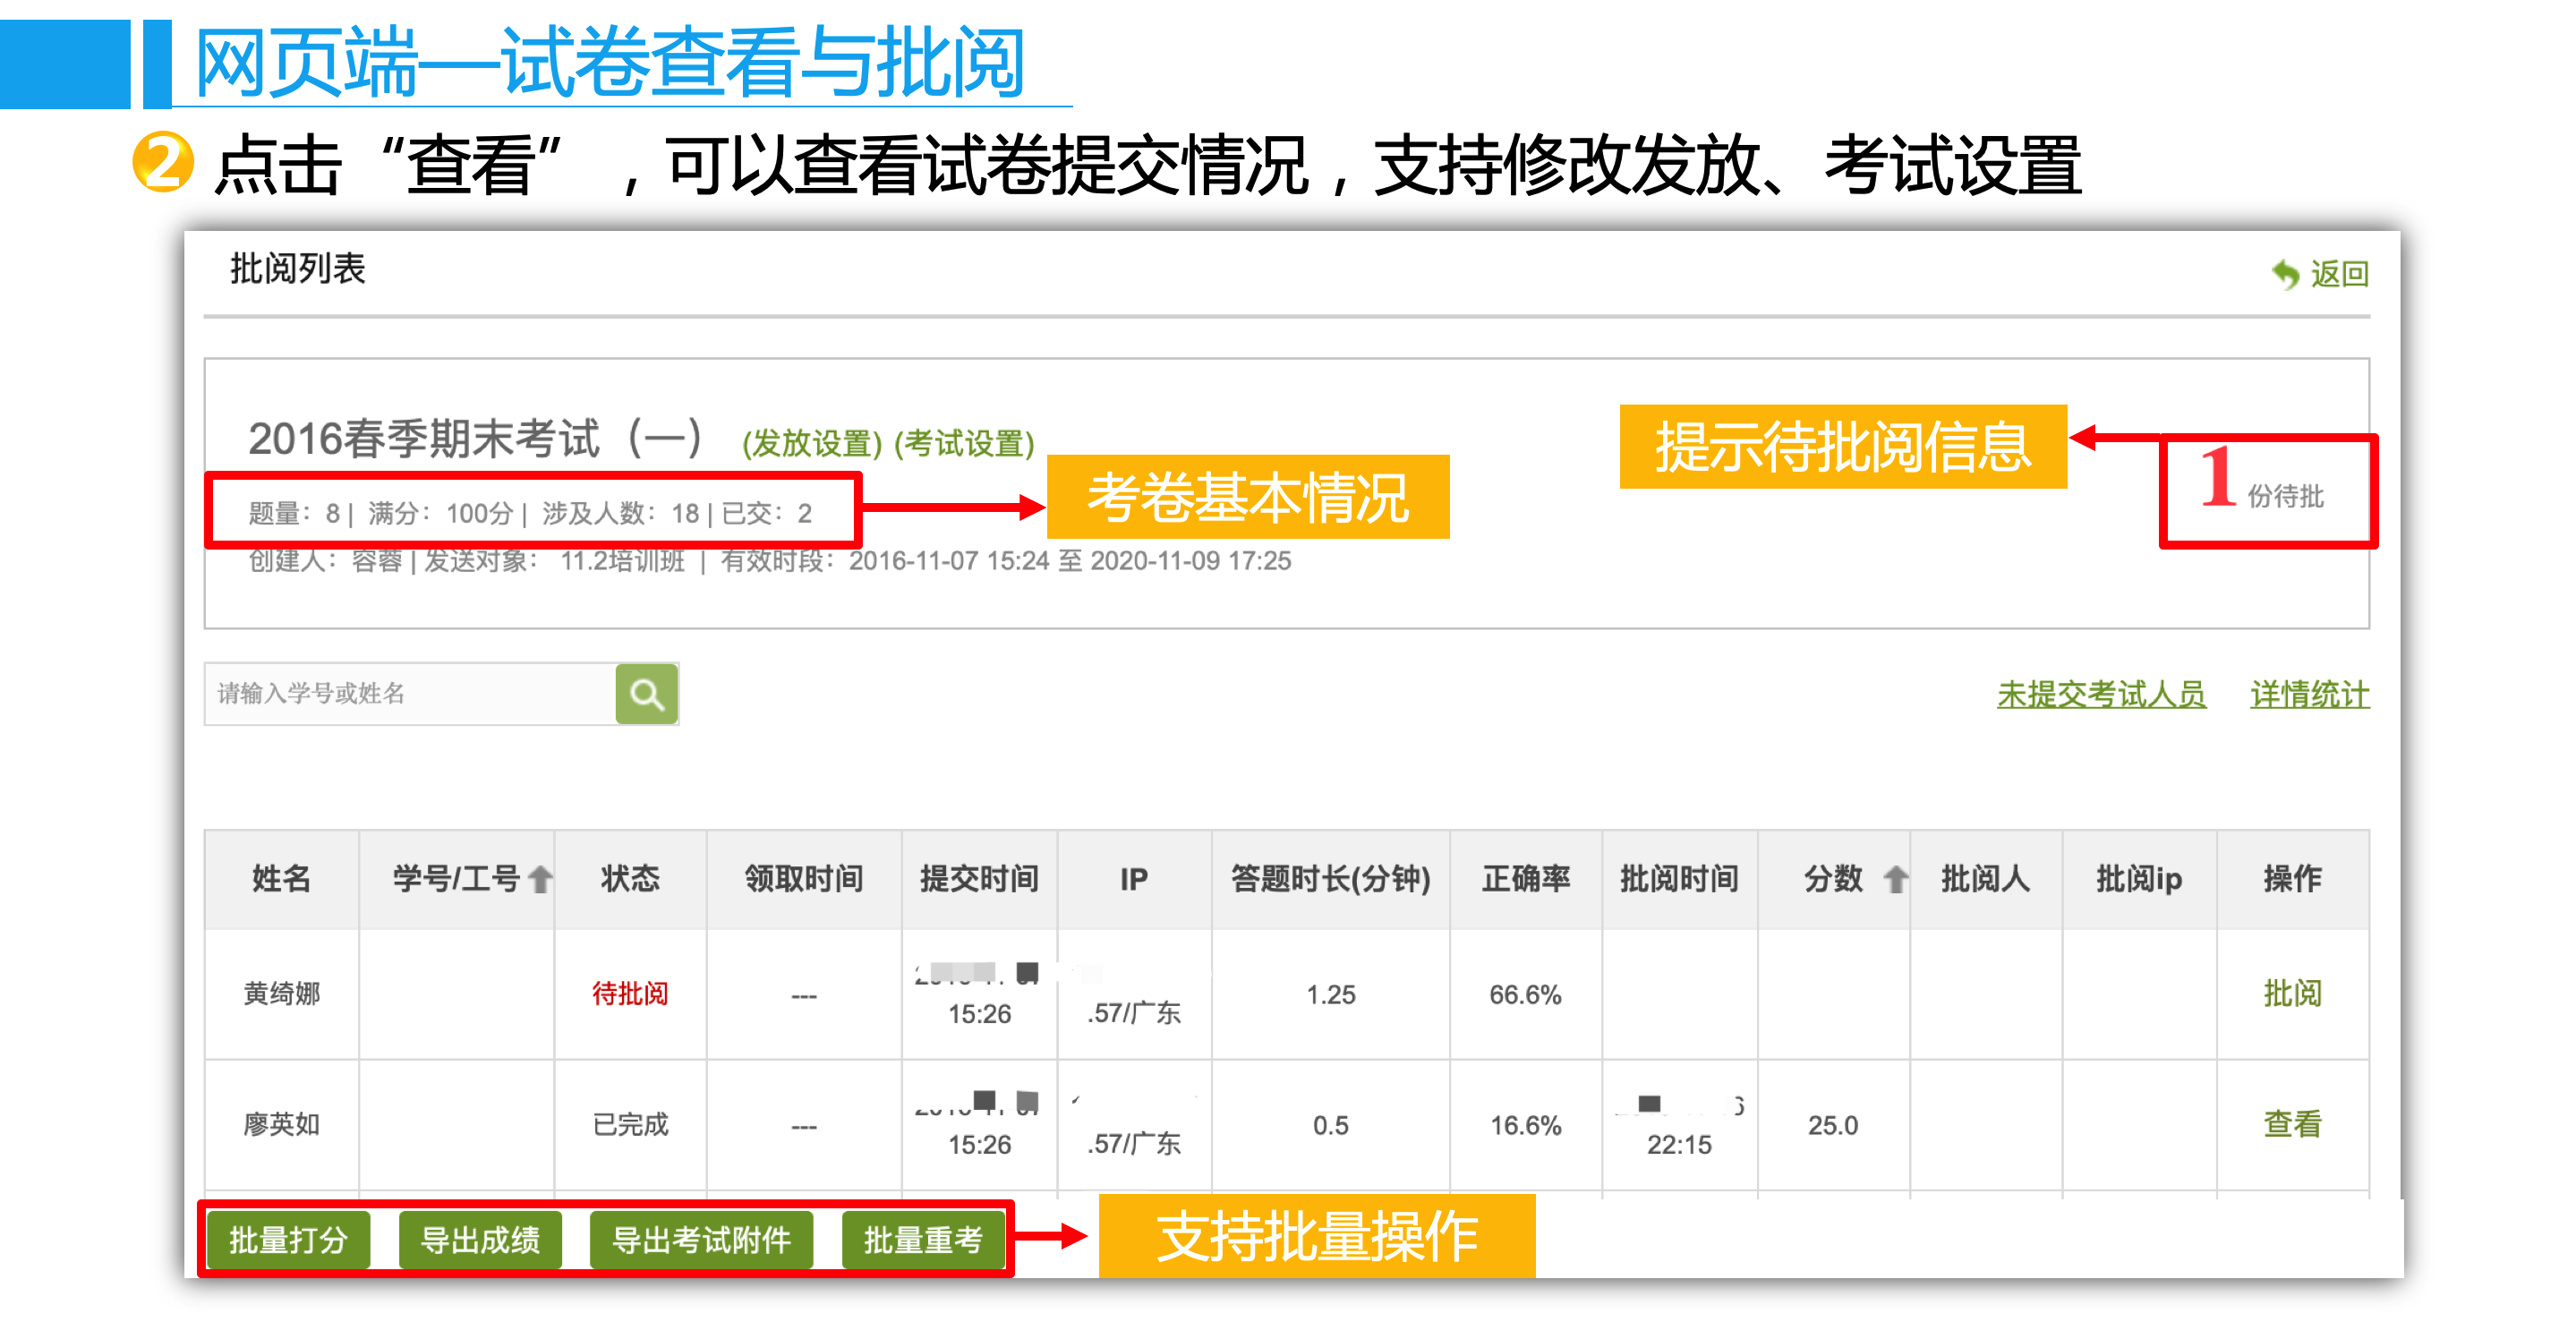Click the 状态 column header
The image size is (2576, 1339).
click(630, 879)
